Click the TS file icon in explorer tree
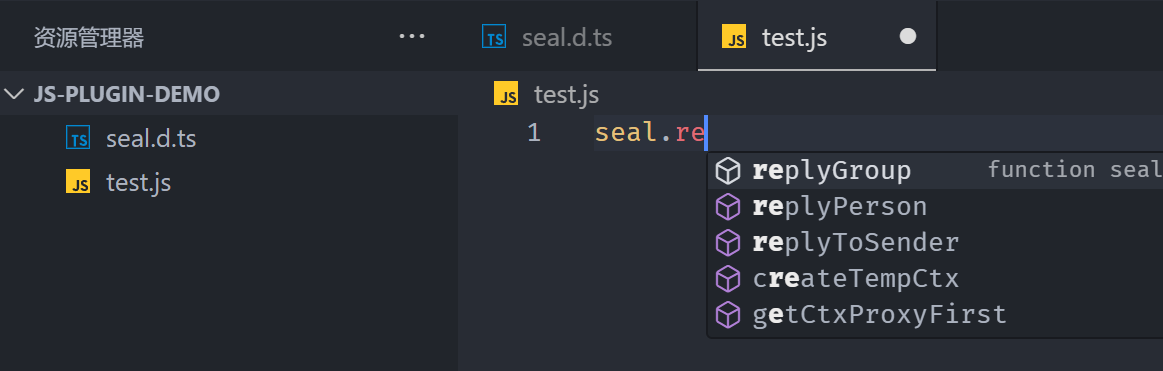The image size is (1163, 371). 78,138
